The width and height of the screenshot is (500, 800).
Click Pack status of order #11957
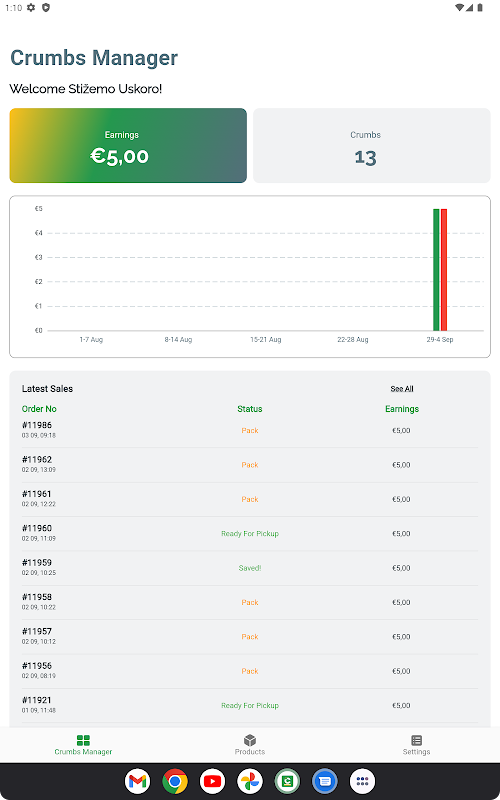(x=250, y=637)
